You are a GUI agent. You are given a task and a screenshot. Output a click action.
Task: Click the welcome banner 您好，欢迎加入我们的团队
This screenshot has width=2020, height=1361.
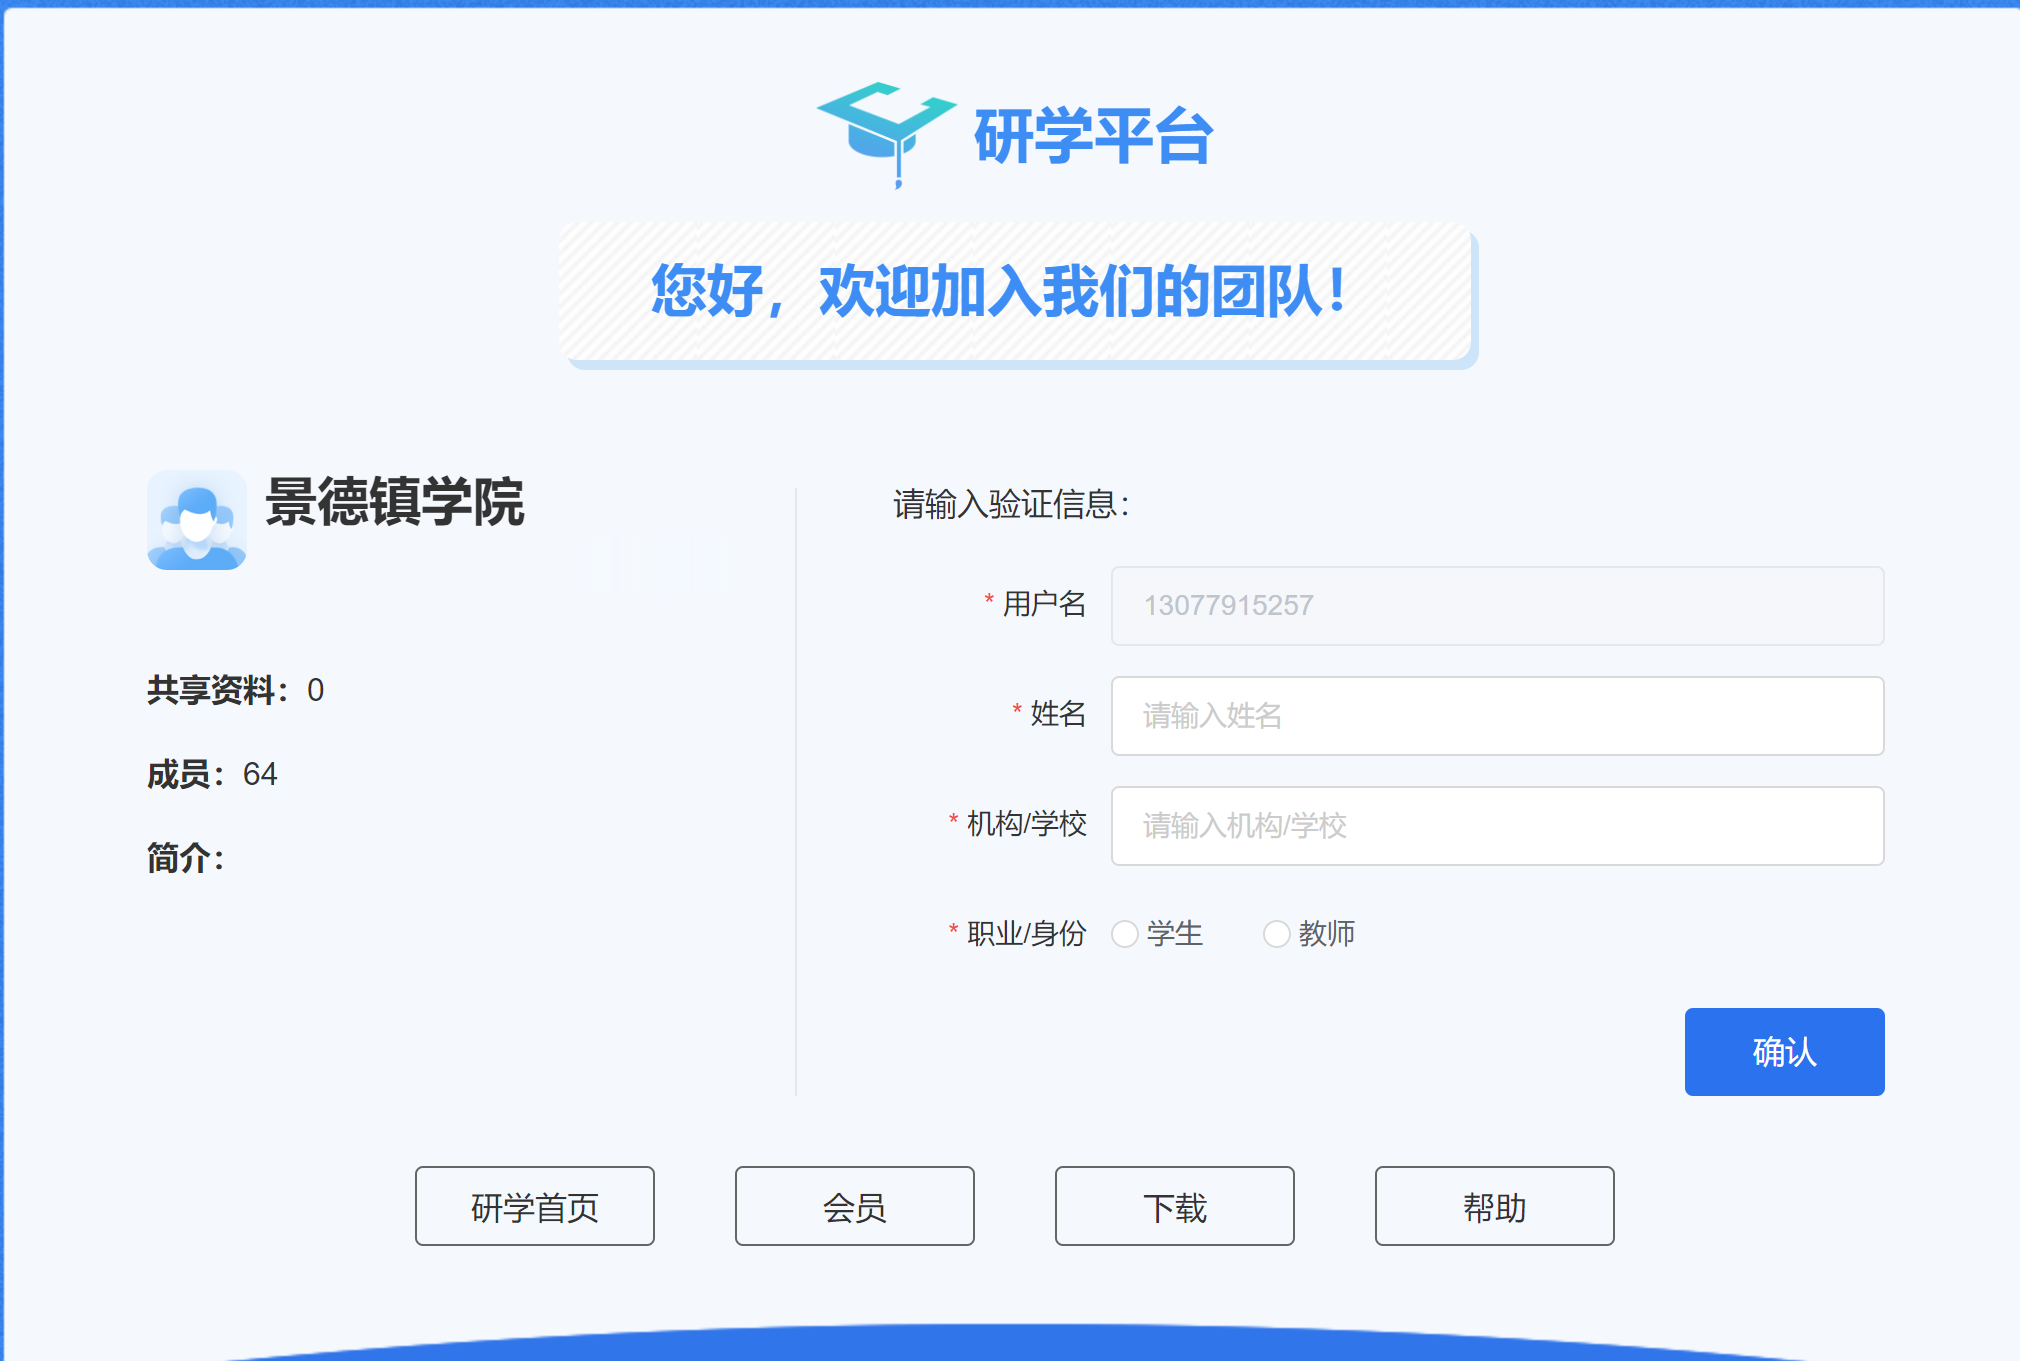click(x=1016, y=292)
